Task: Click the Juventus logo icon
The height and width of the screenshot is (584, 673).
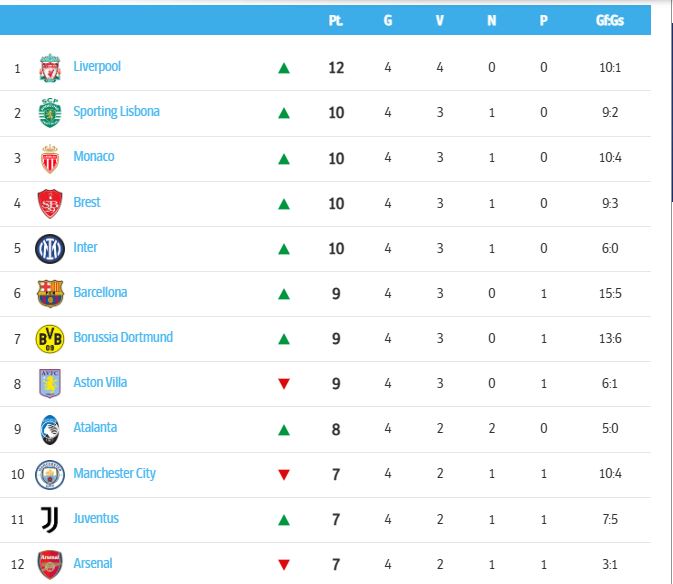Action: [50, 519]
